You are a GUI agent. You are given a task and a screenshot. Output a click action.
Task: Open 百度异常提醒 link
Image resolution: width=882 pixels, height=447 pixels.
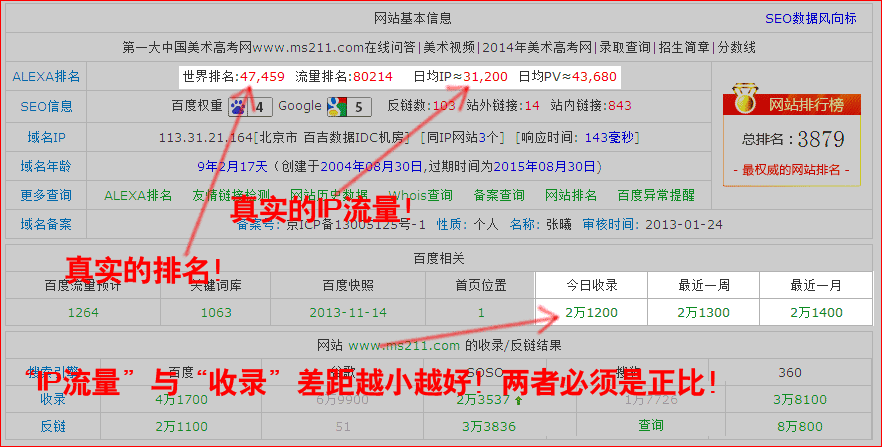[655, 196]
